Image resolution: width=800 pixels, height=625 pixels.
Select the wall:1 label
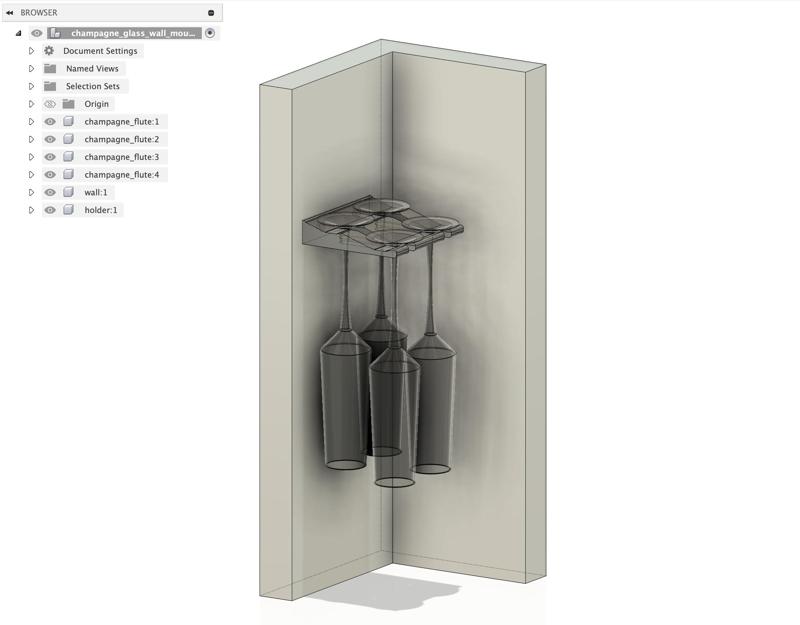[96, 192]
